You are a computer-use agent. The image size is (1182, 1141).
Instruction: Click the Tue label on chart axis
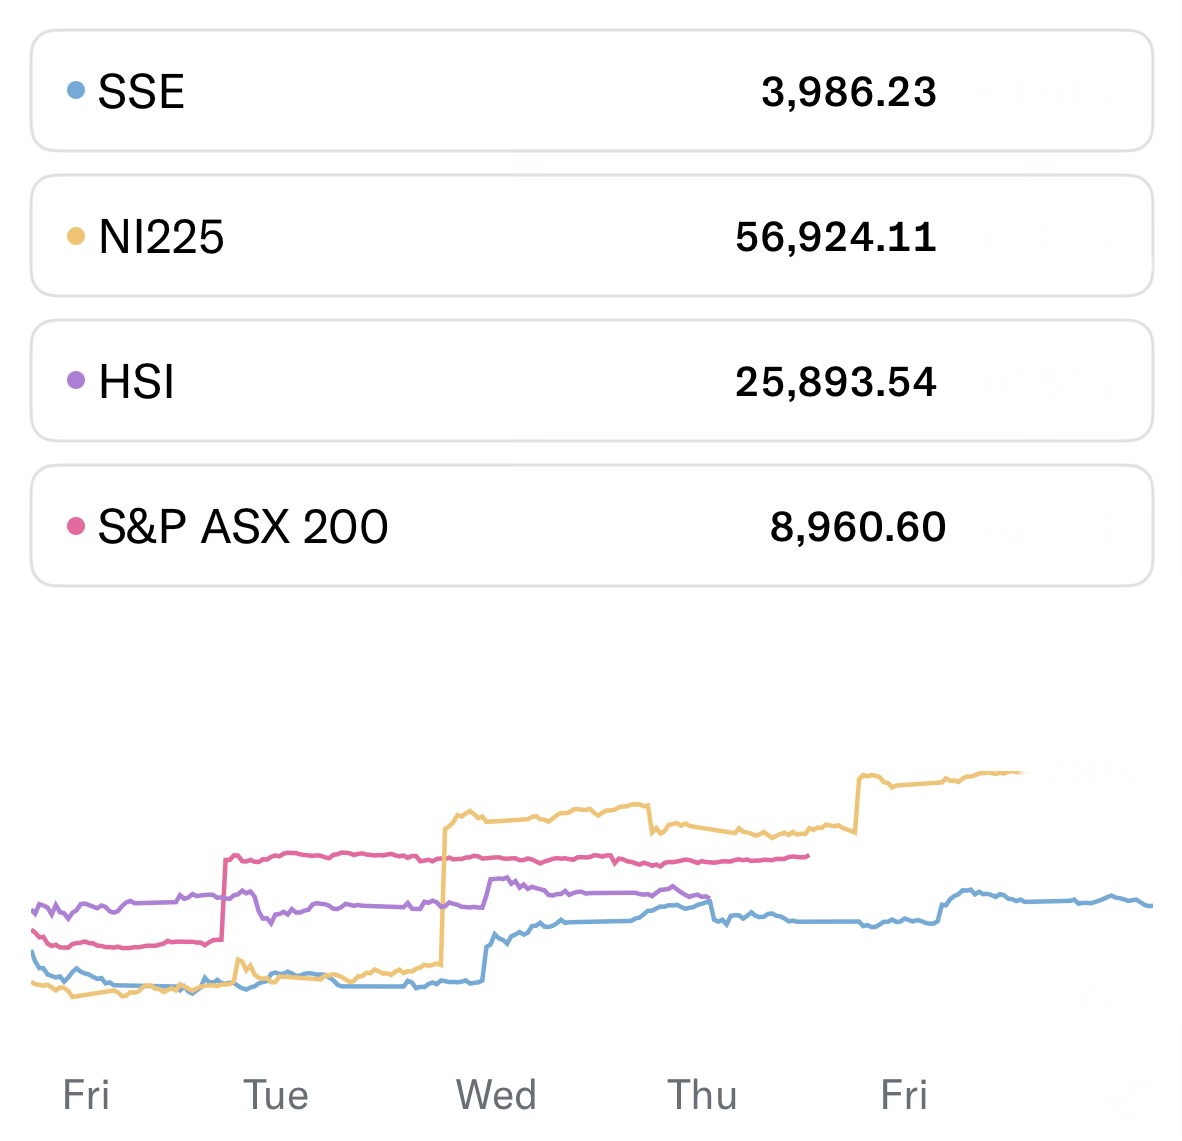[276, 1095]
